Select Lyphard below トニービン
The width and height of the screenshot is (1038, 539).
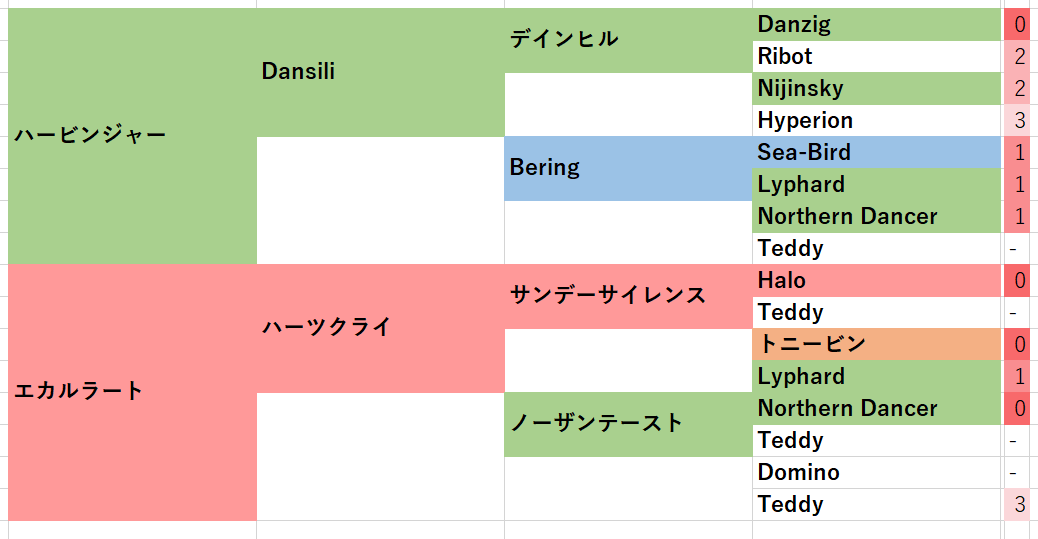pyautogui.click(x=876, y=377)
